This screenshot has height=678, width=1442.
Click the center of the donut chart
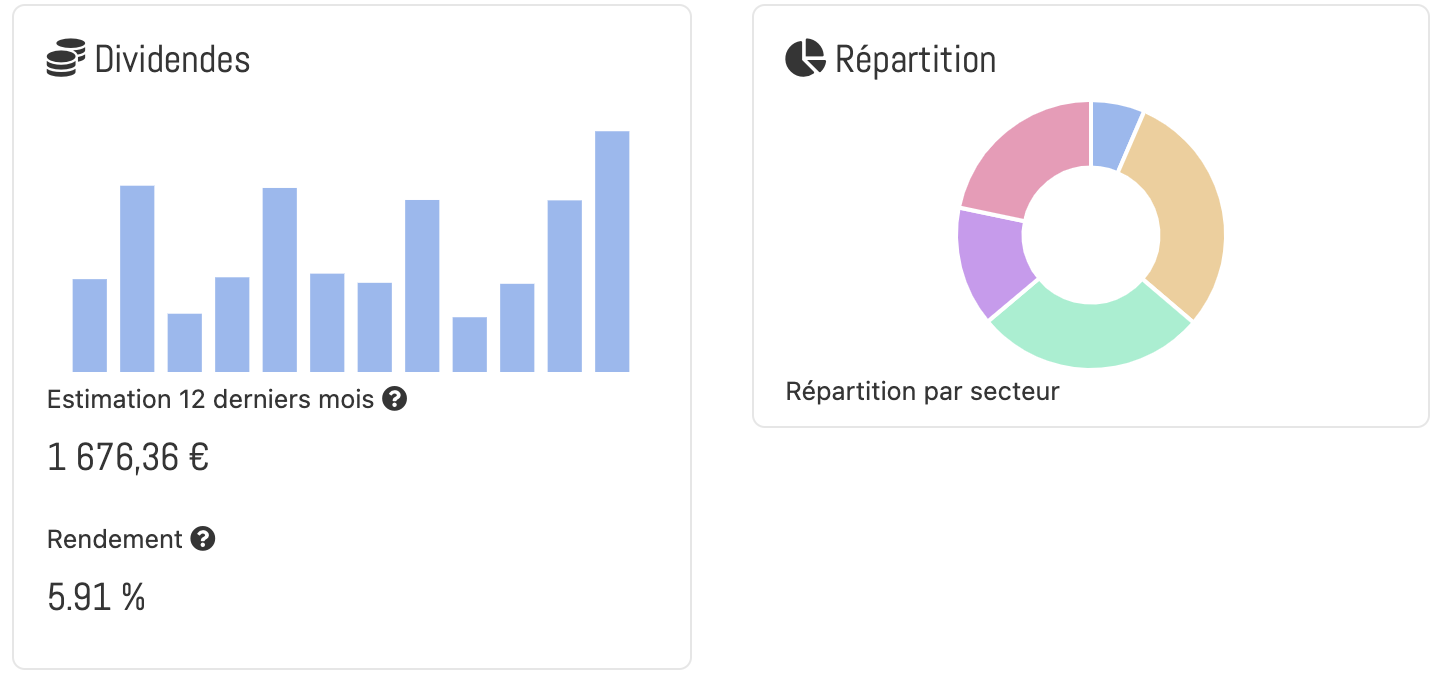(1090, 235)
